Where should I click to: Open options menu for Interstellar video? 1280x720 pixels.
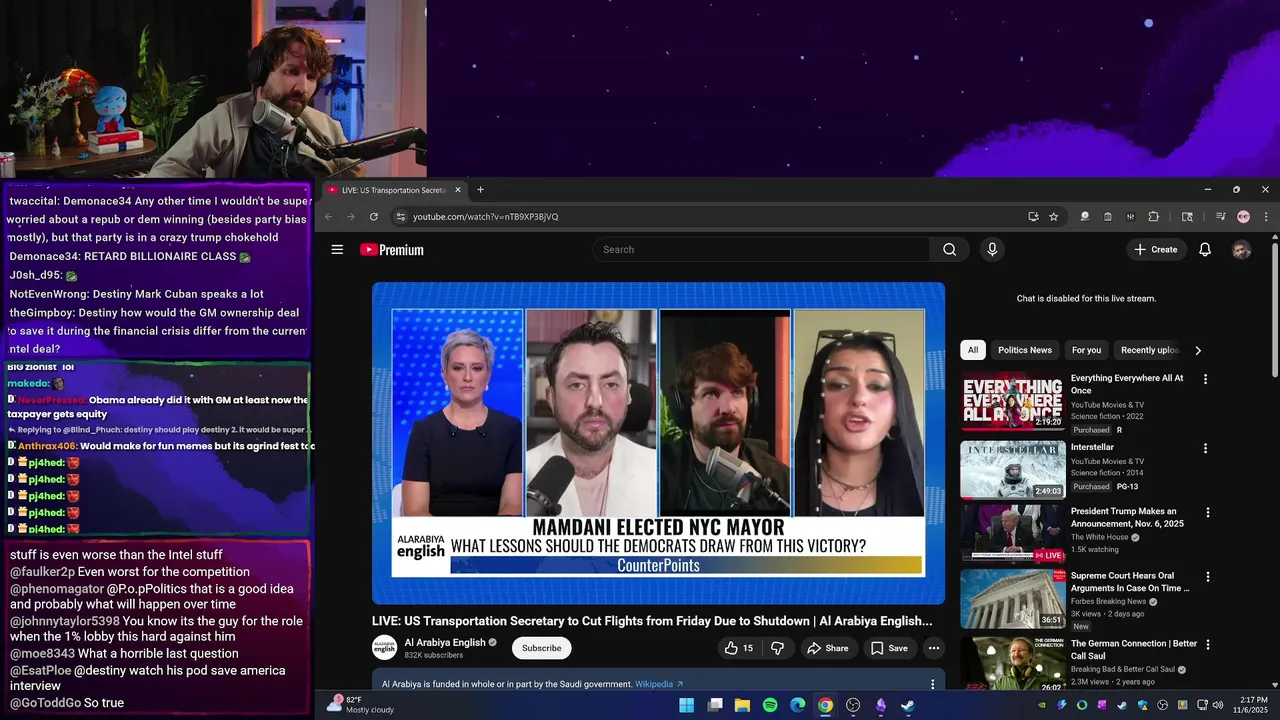point(1205,448)
